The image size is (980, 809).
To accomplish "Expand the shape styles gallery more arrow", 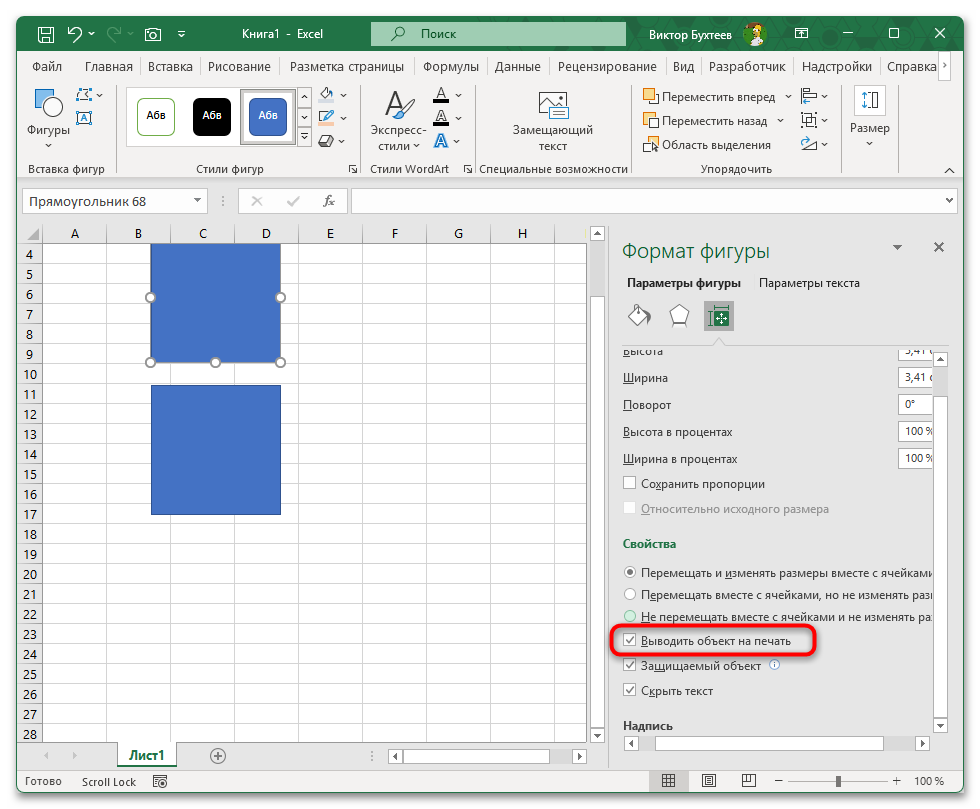I will coord(304,136).
